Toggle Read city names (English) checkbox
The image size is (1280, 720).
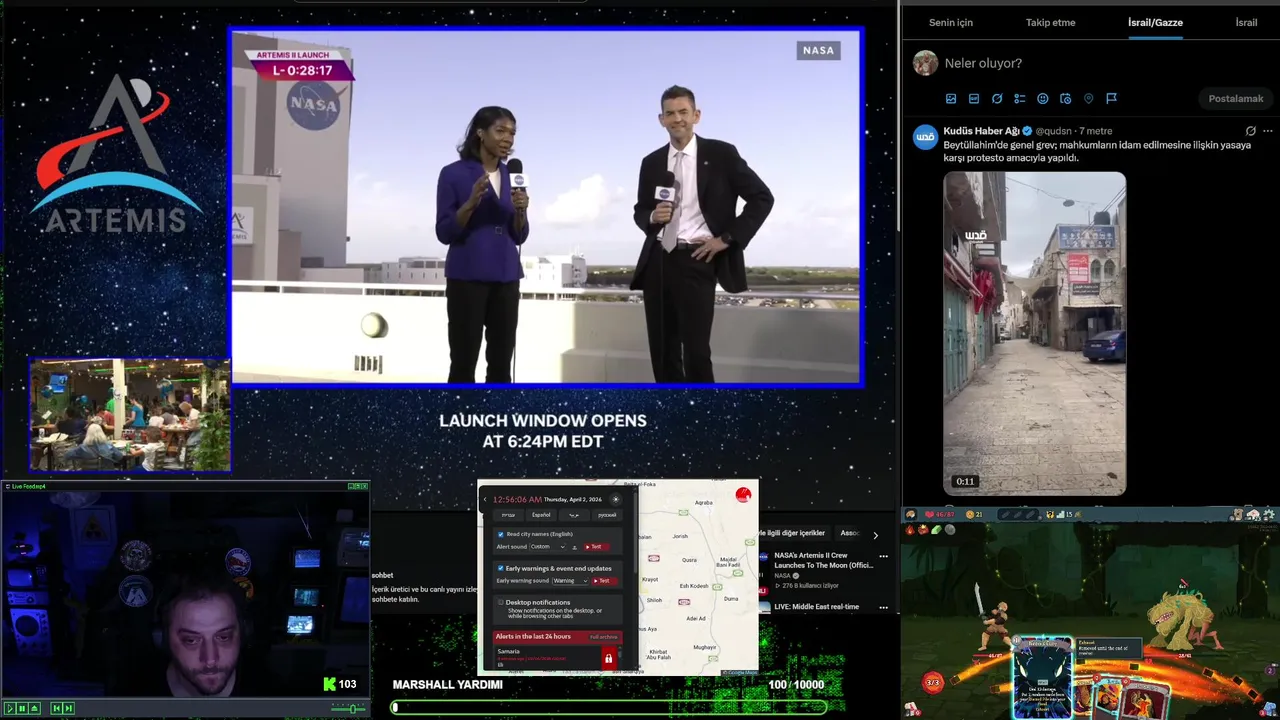501,534
